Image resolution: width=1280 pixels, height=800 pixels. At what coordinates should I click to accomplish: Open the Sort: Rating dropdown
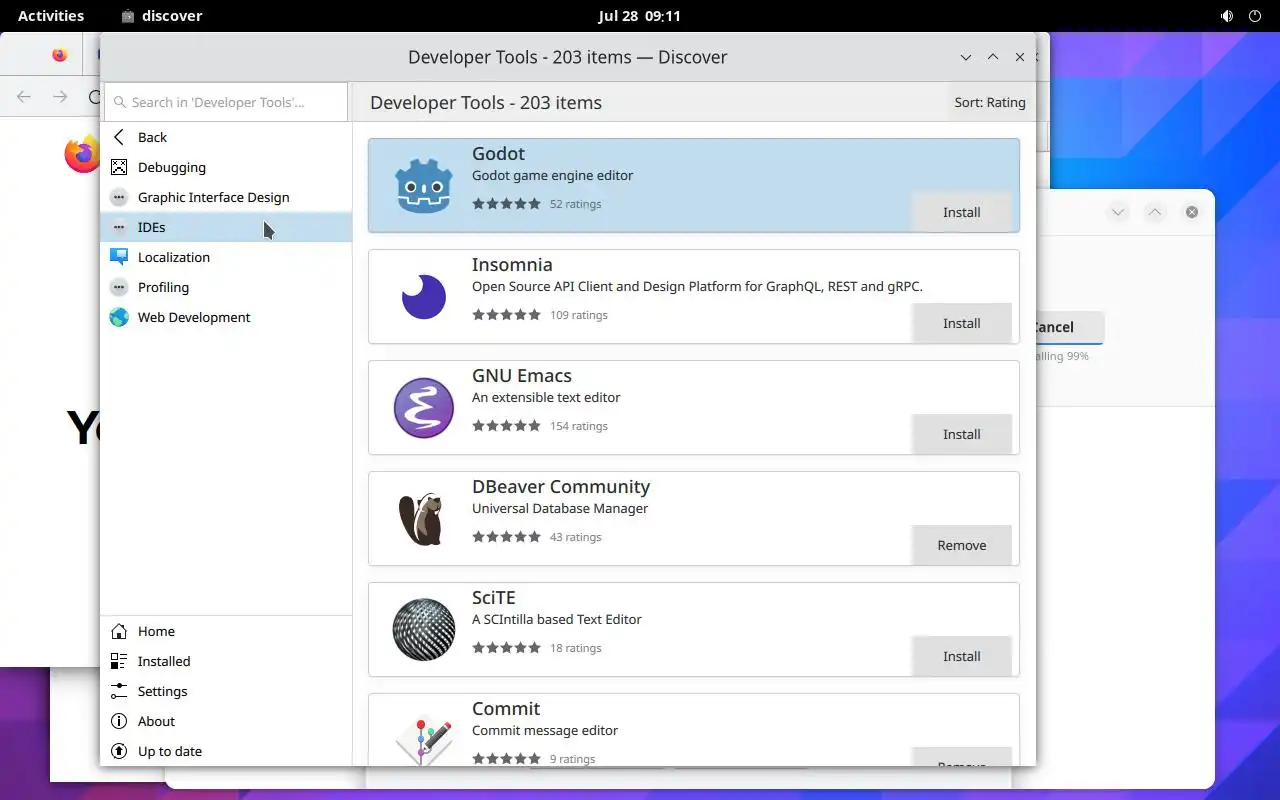(x=990, y=102)
